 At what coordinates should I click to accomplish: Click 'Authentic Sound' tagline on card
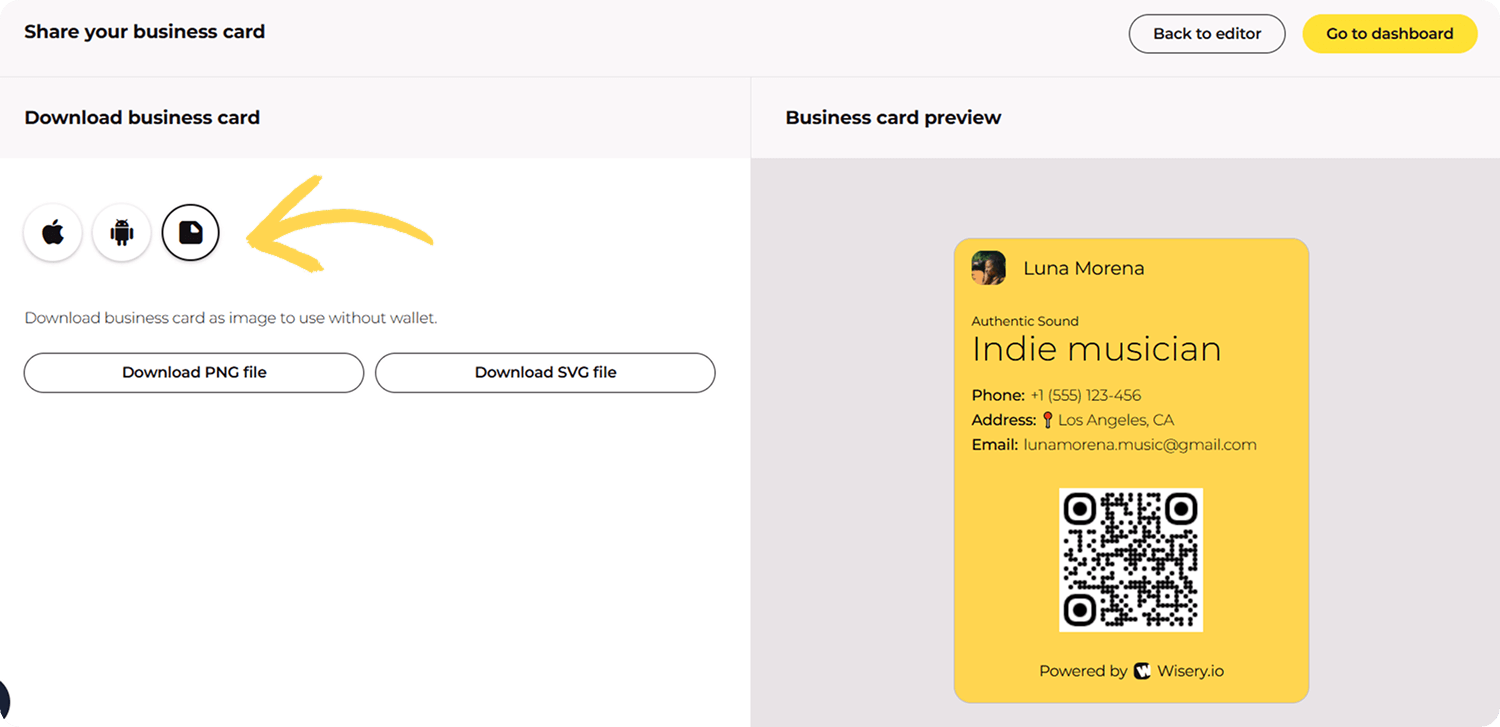click(x=1025, y=321)
